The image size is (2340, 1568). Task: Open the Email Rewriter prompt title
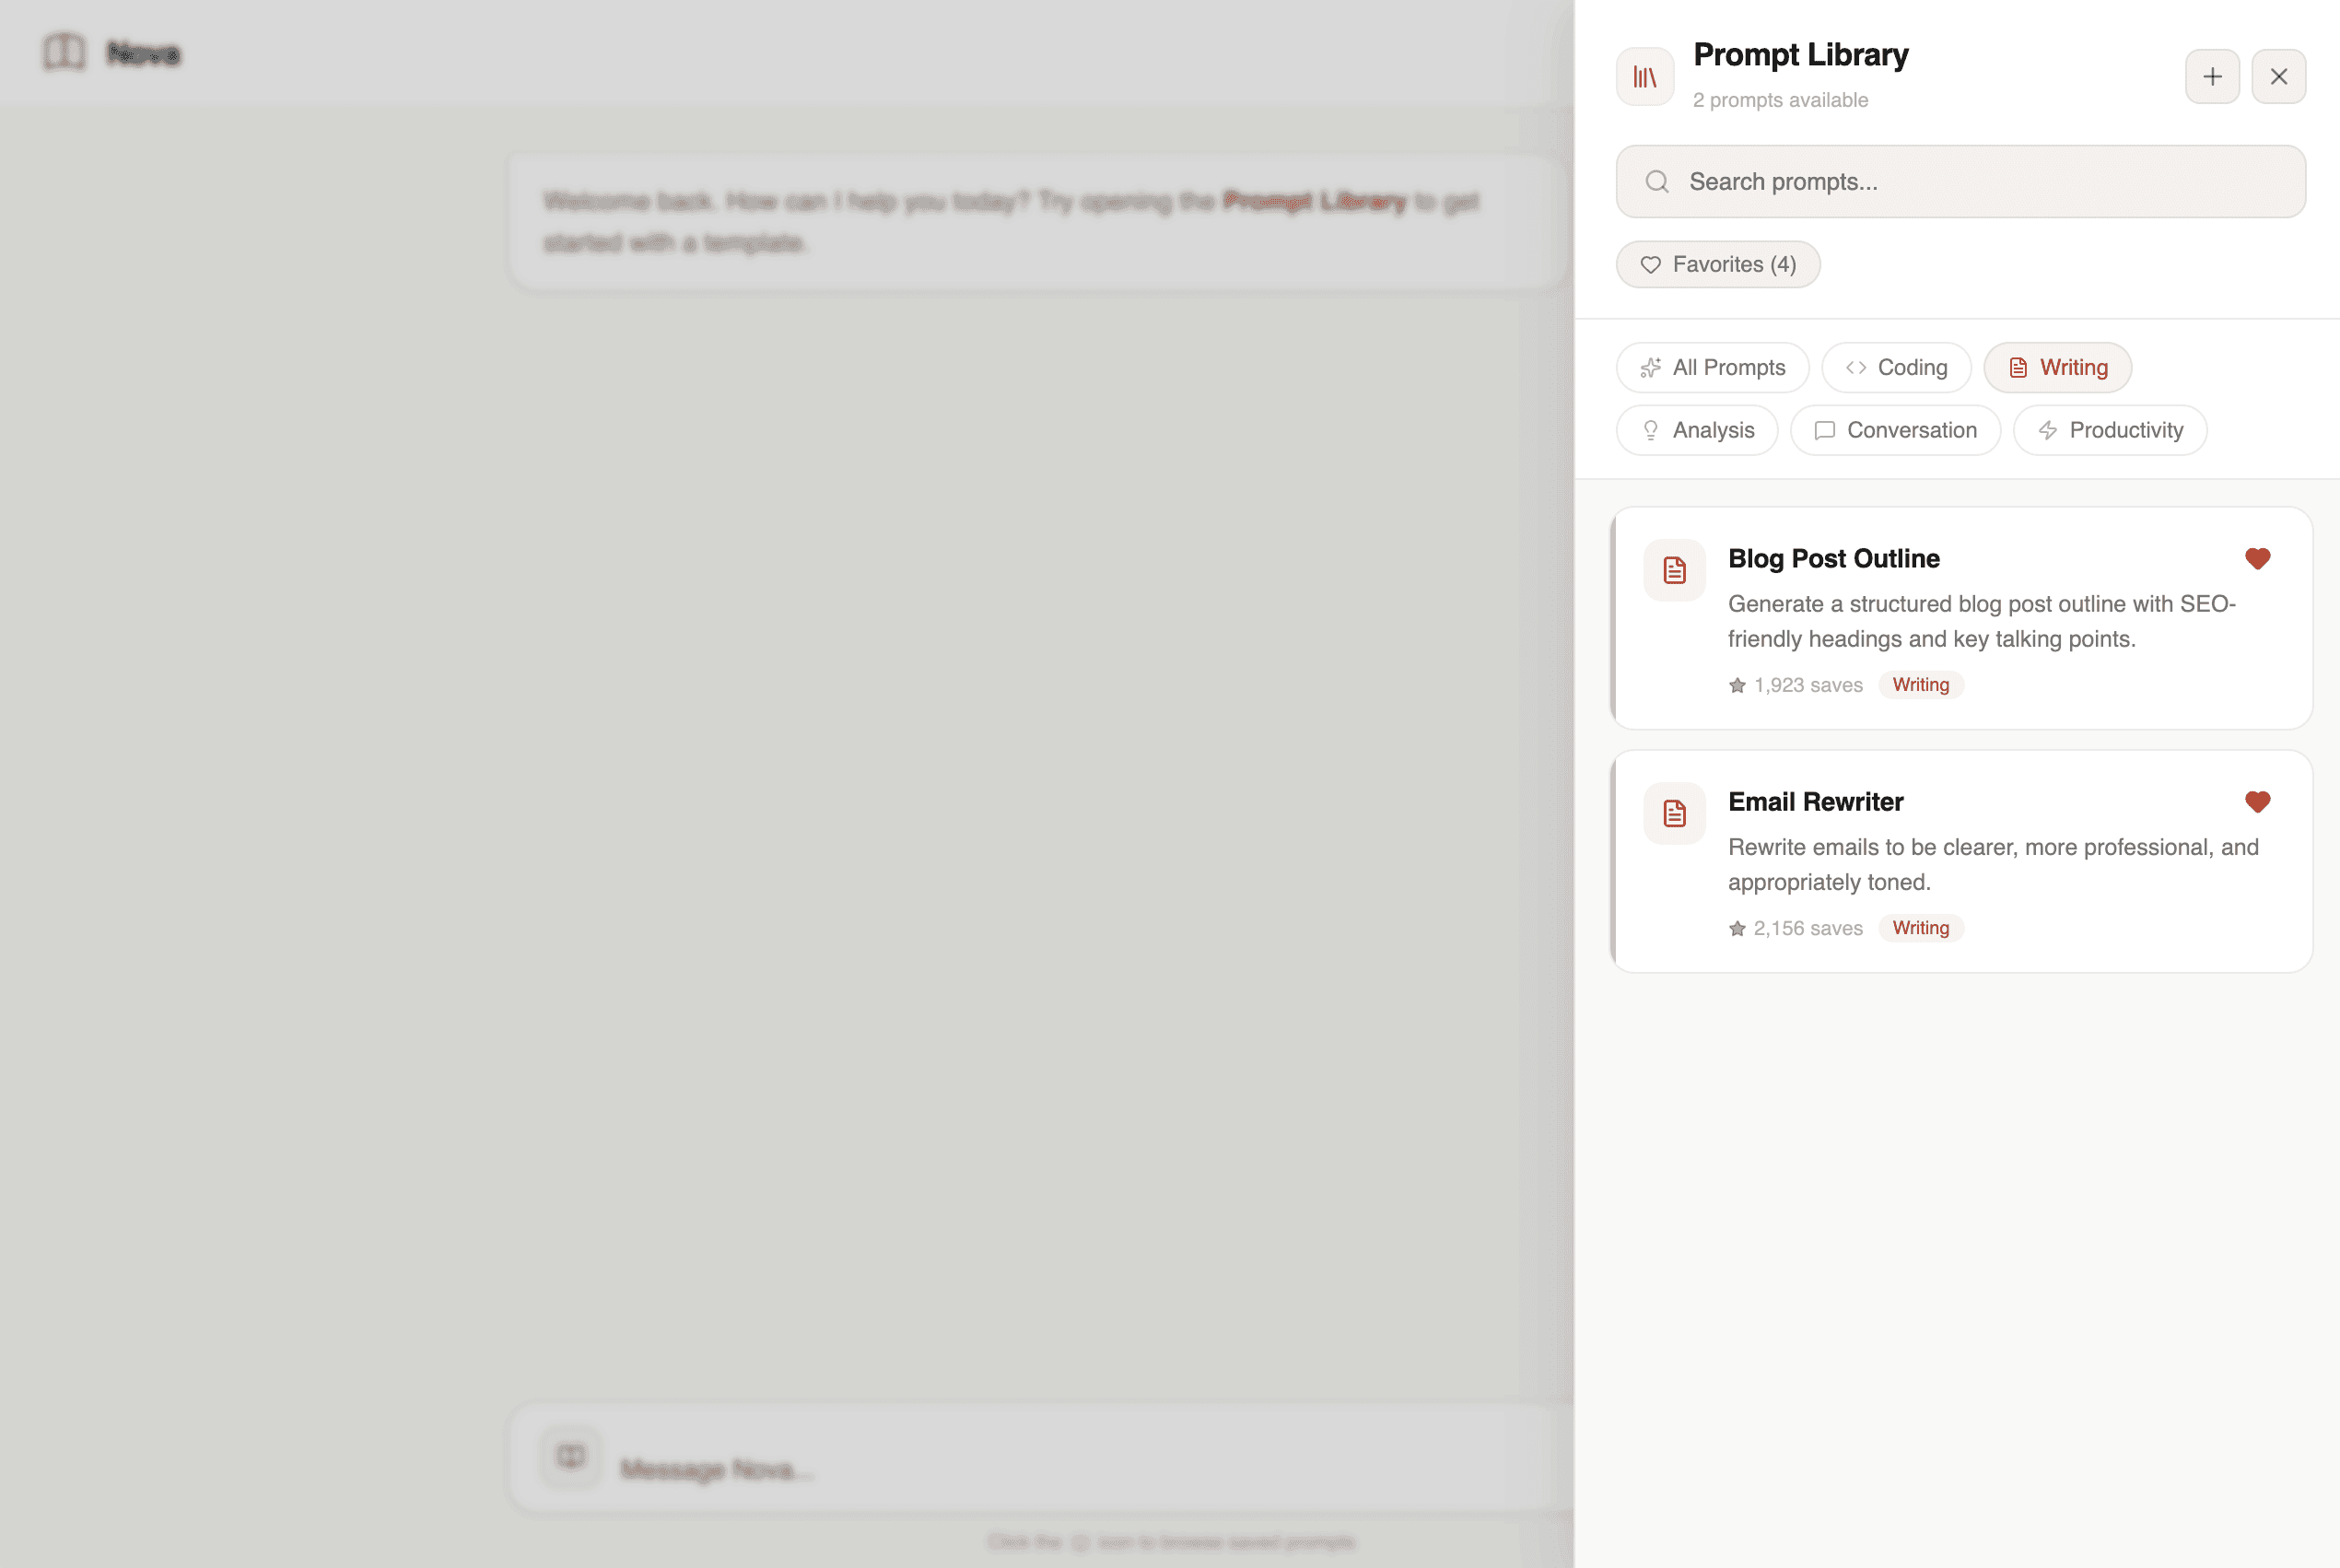[x=1815, y=802]
